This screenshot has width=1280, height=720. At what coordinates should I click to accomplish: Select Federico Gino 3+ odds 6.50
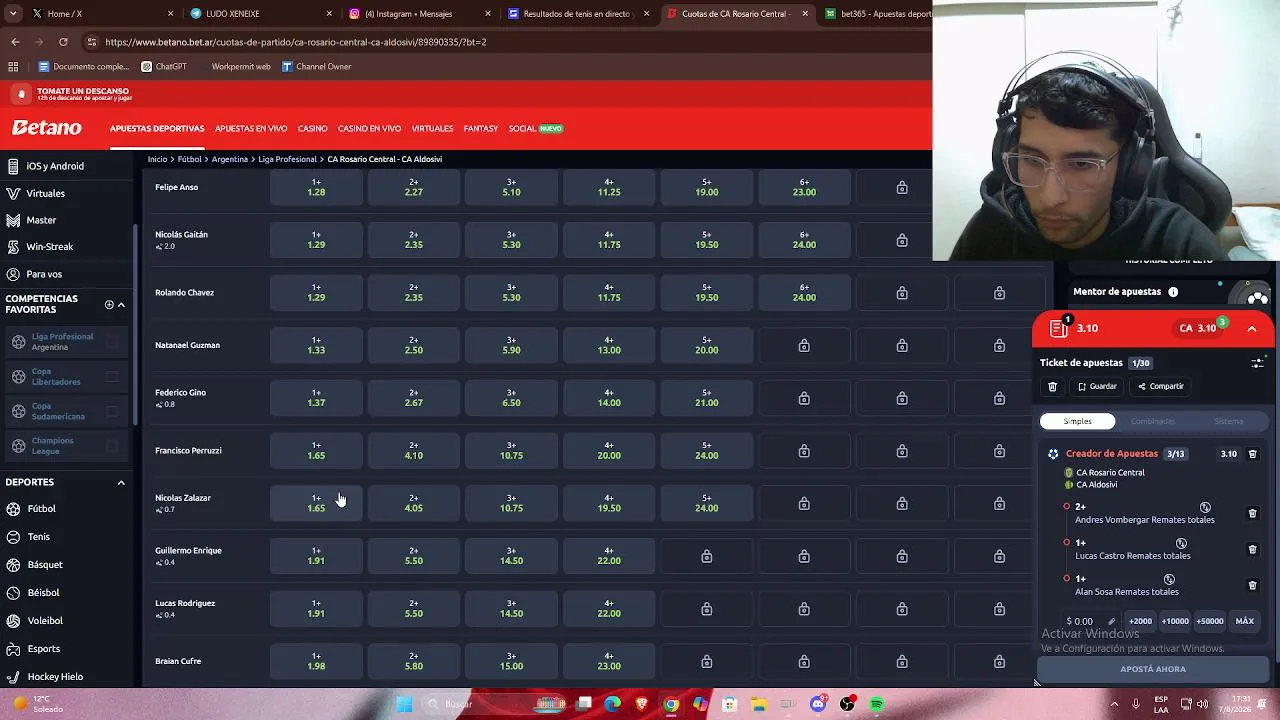(511, 398)
